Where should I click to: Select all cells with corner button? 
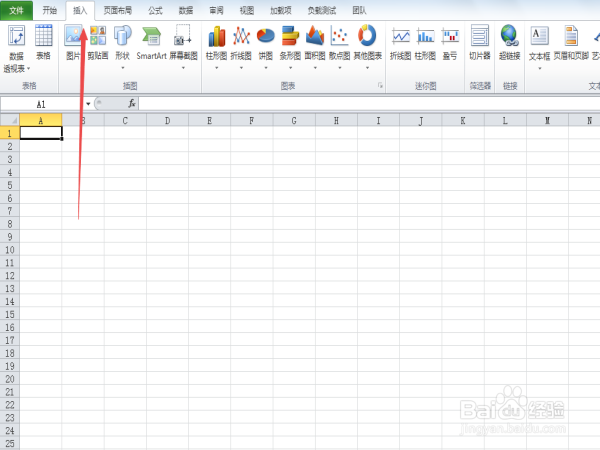tap(10, 120)
